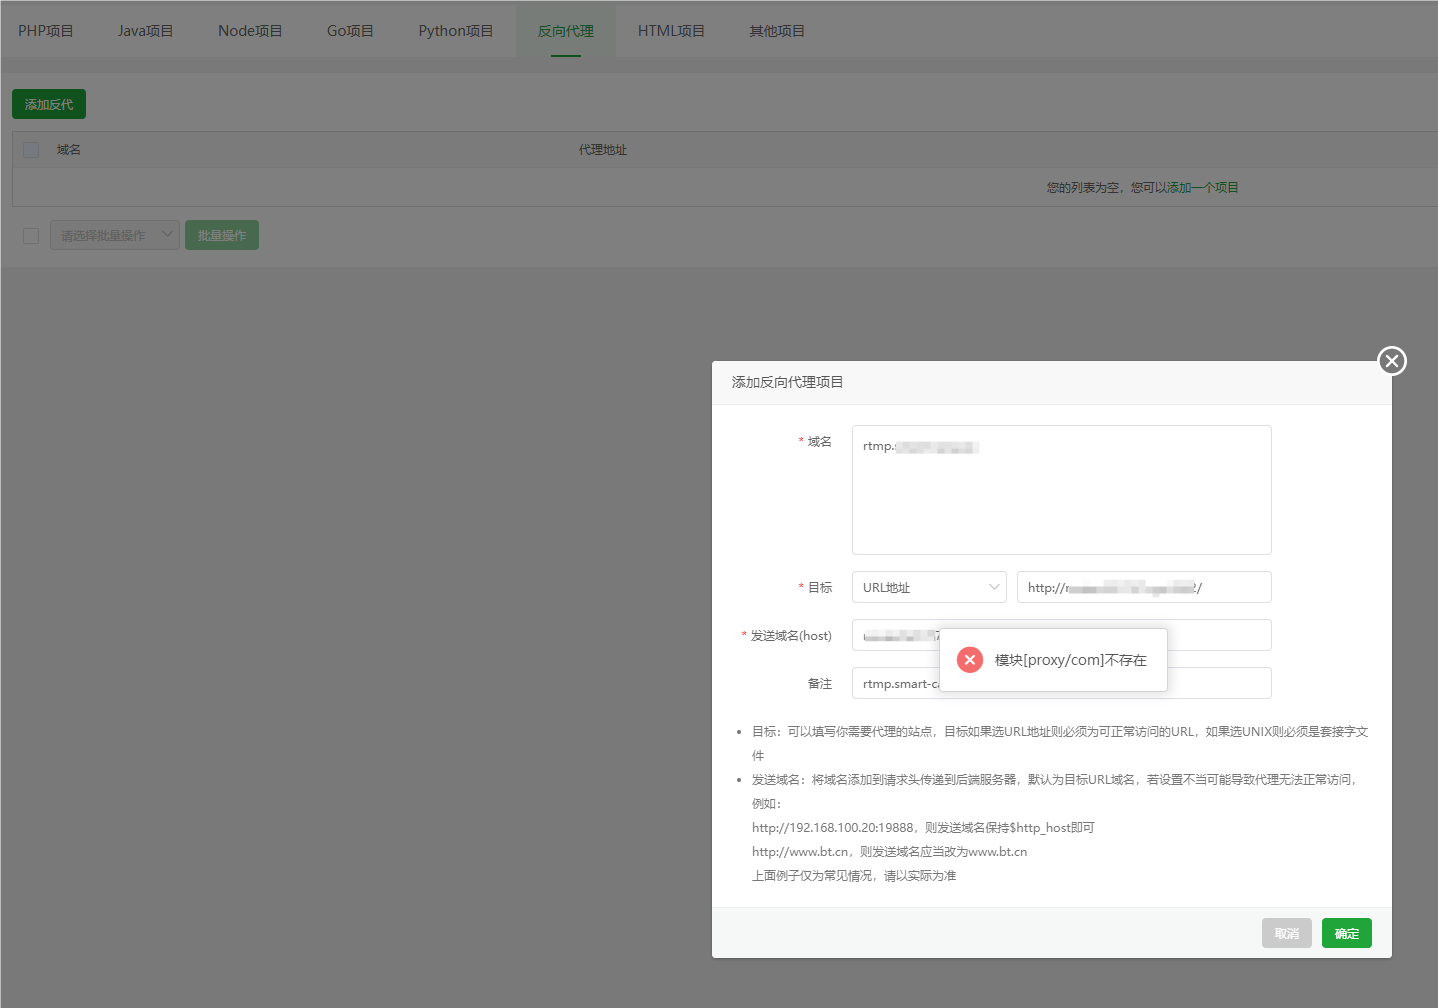1438x1008 pixels.
Task: Open the 其他项目 tab
Action: [x=777, y=31]
